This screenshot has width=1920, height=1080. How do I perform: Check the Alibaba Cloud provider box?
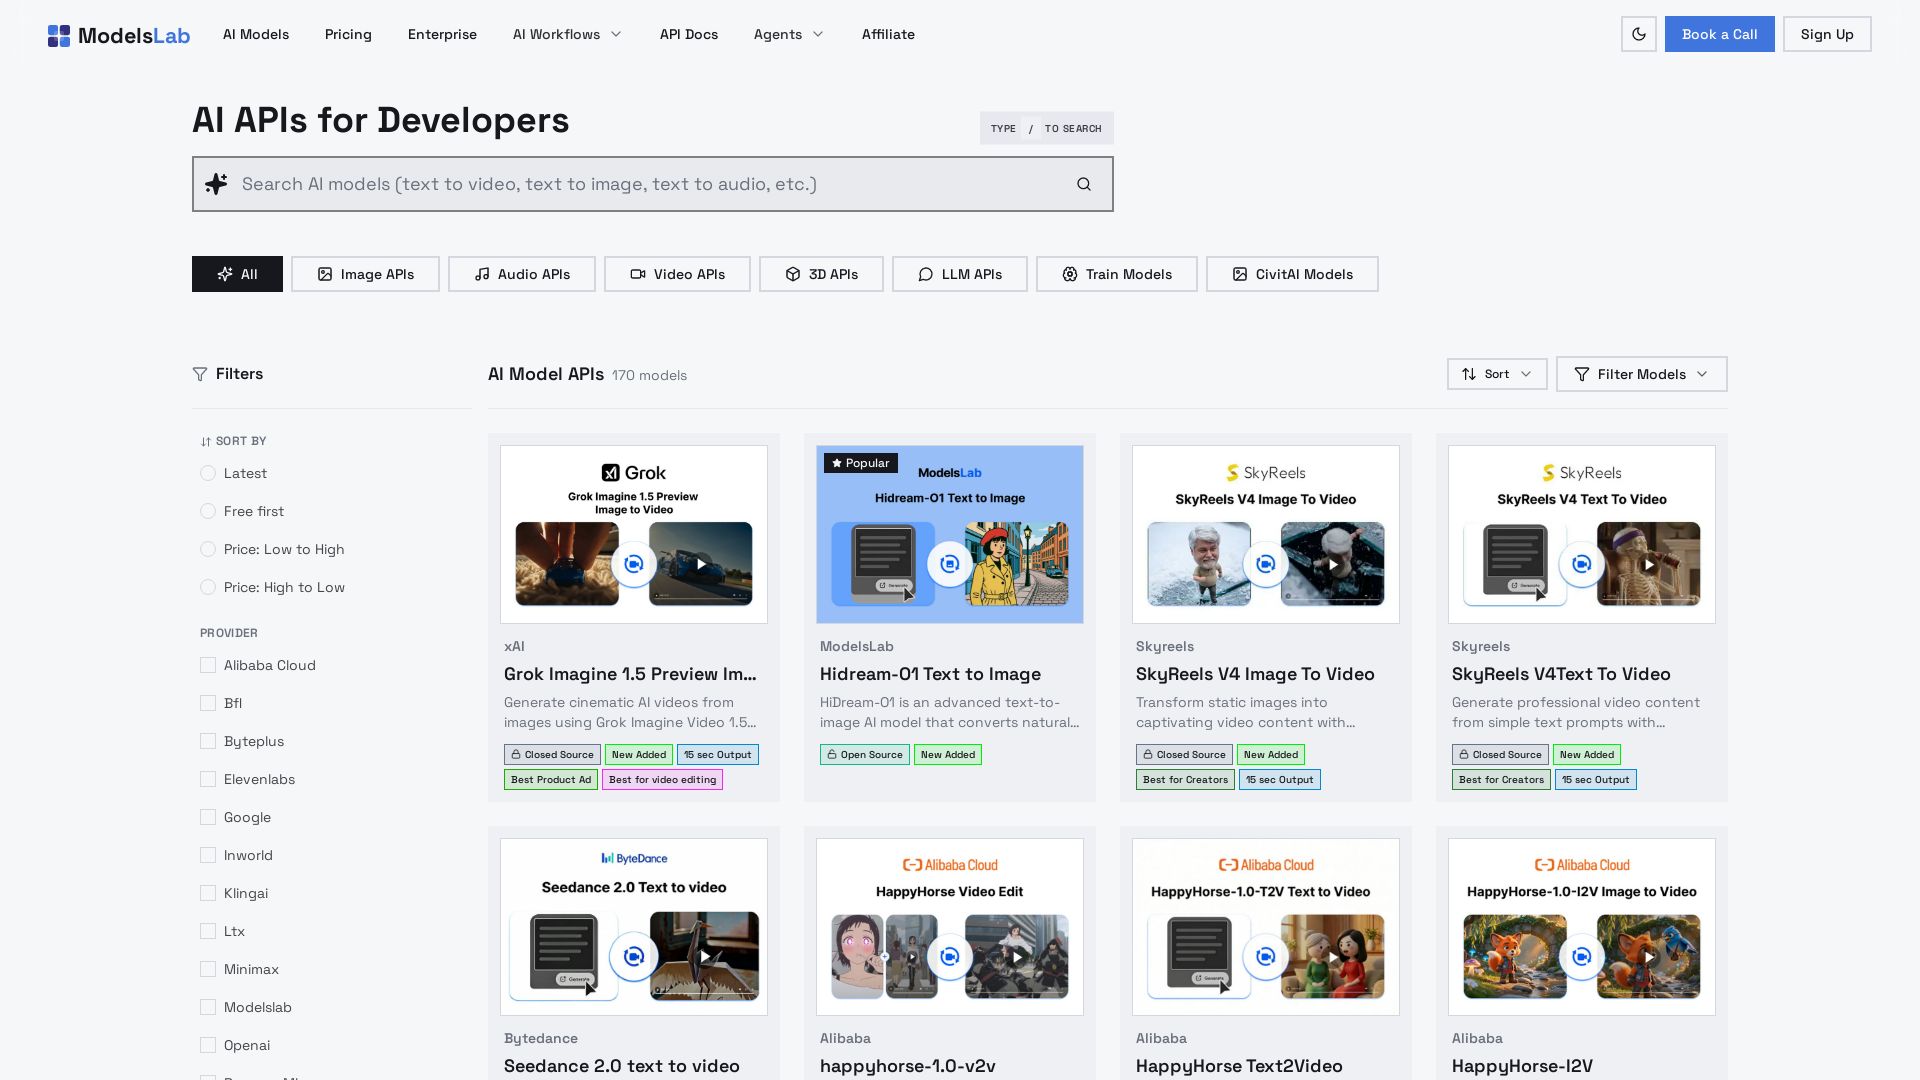click(208, 665)
